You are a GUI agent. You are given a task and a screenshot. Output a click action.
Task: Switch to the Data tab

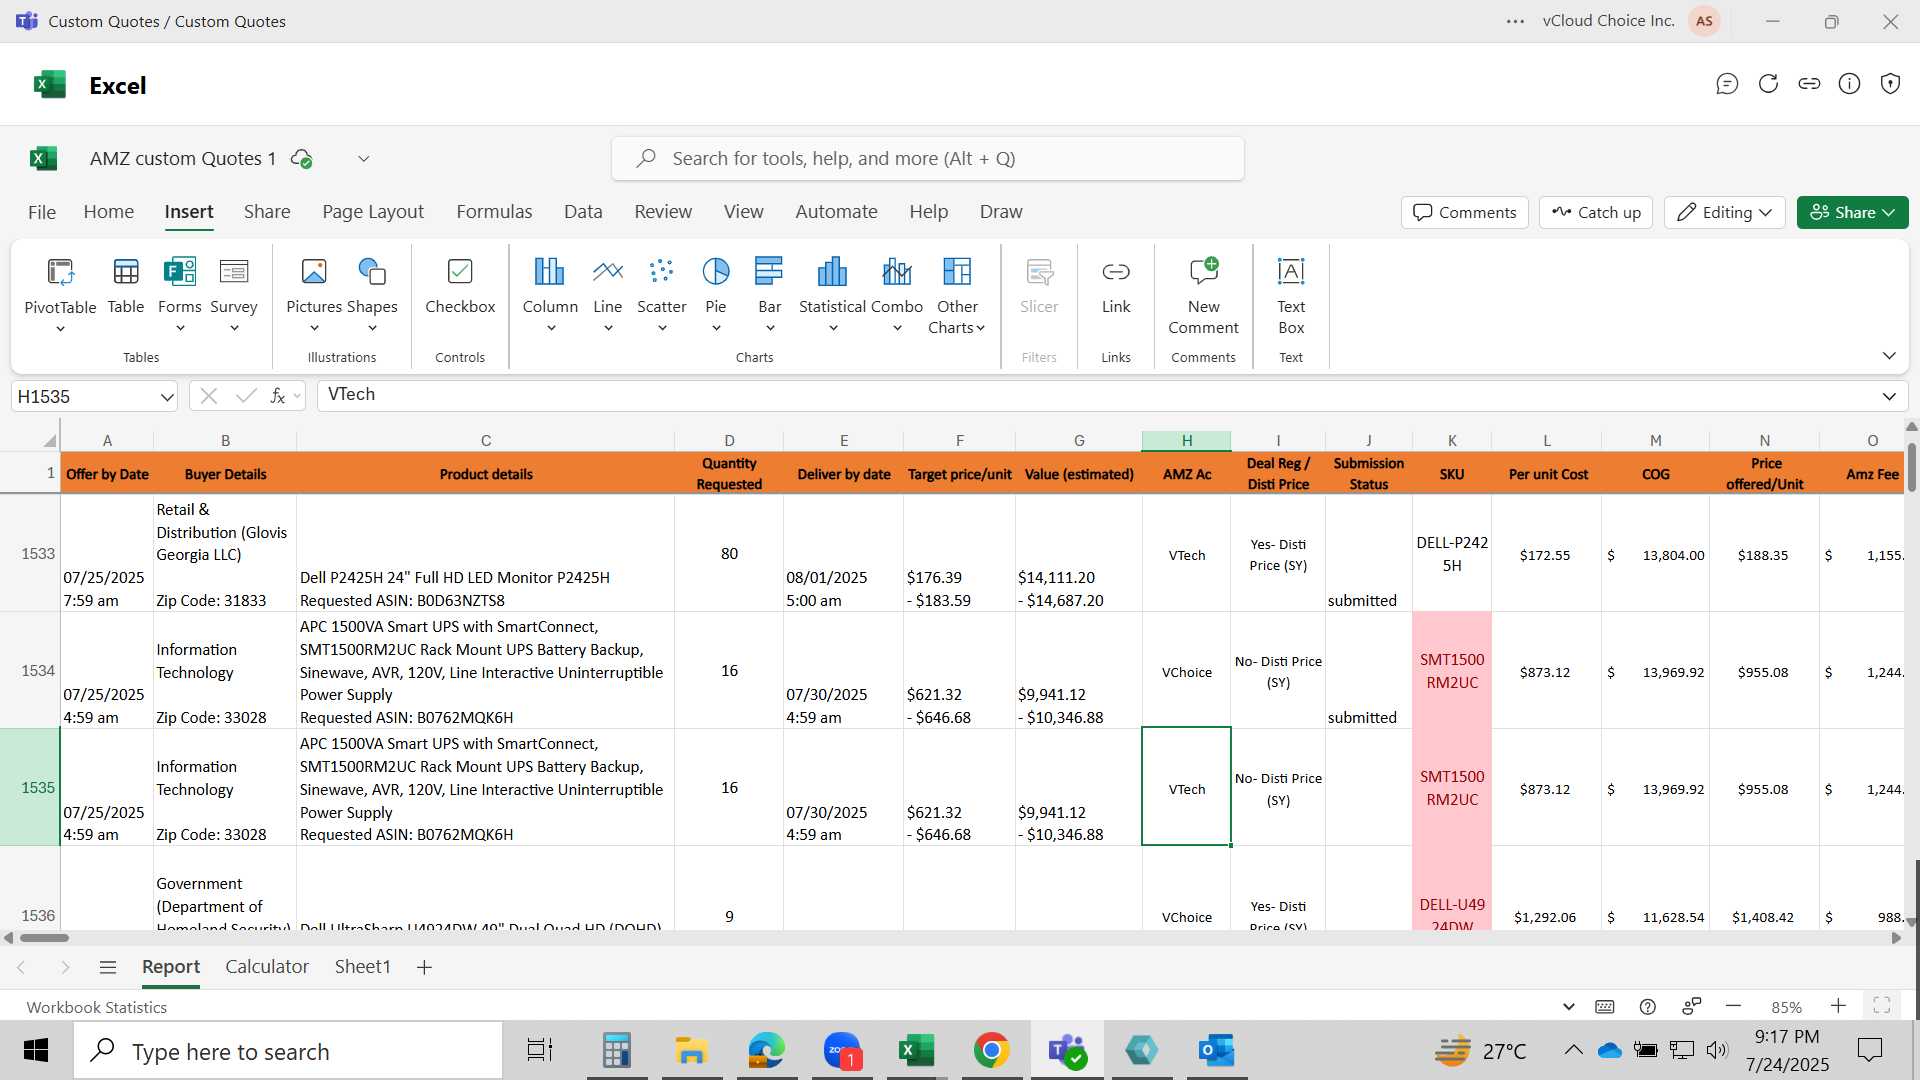coord(583,212)
